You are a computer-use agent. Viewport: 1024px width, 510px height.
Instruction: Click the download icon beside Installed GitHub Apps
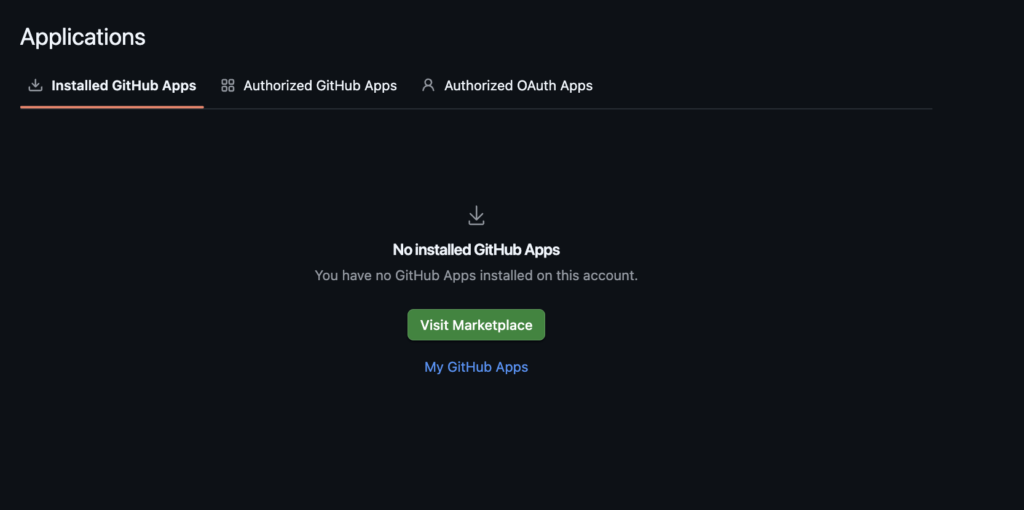(35, 86)
